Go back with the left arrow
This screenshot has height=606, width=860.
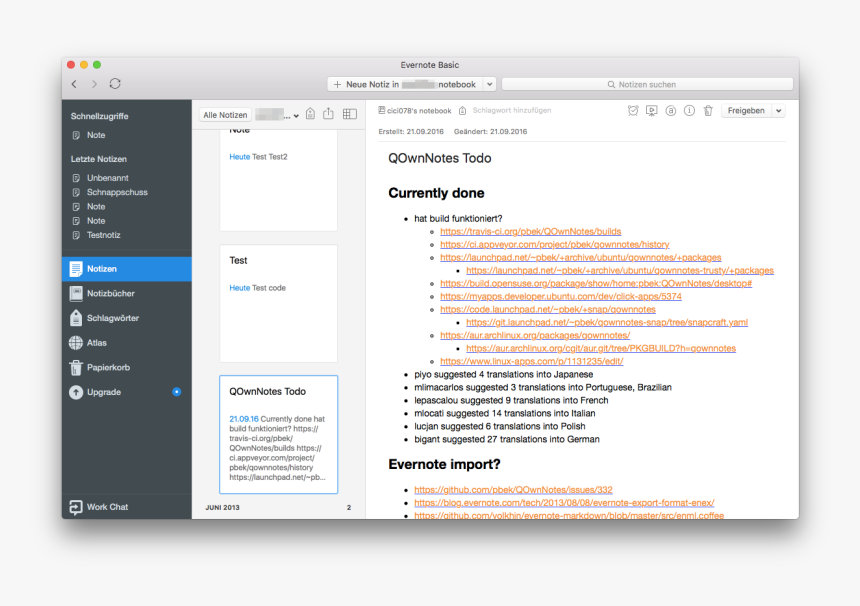click(73, 84)
